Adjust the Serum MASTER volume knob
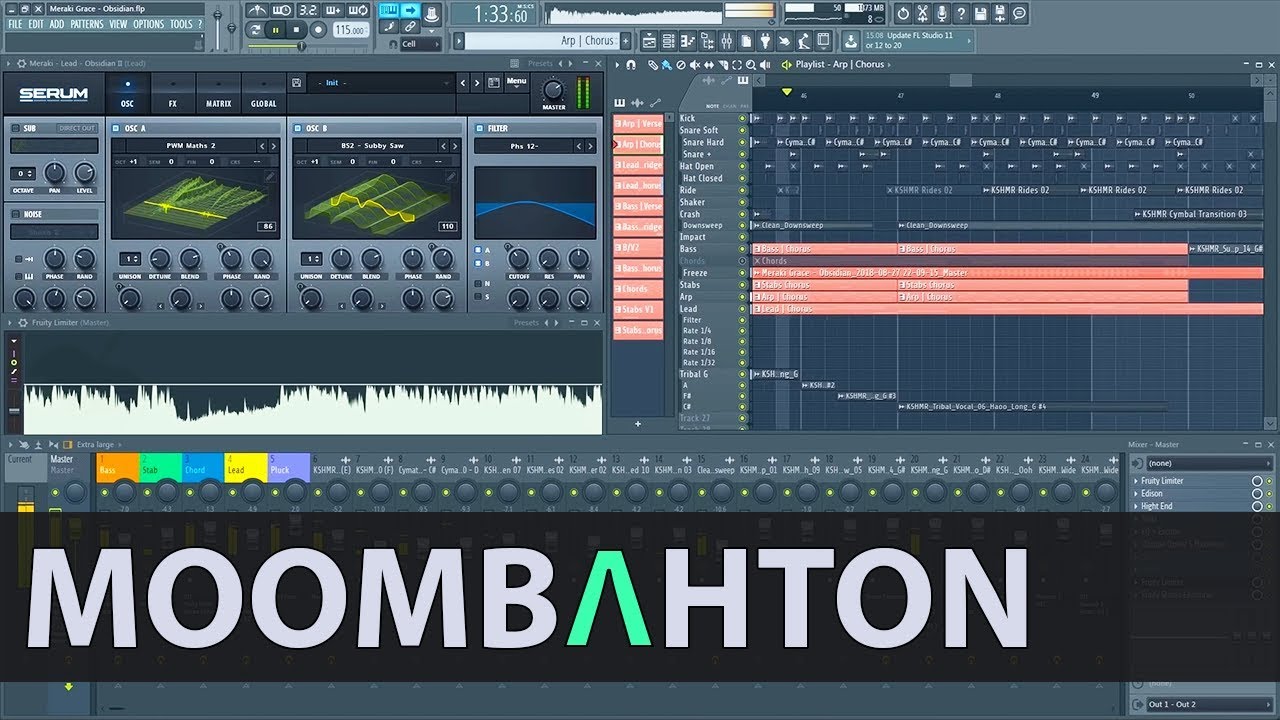 pyautogui.click(x=553, y=88)
